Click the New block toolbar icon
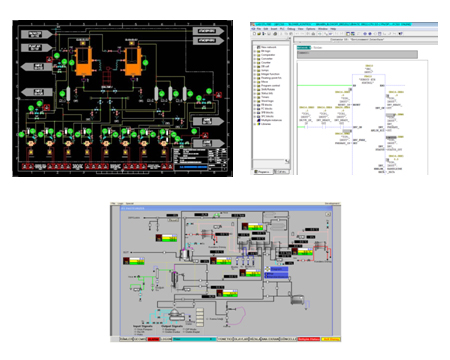The image size is (450, 360). click(254, 34)
